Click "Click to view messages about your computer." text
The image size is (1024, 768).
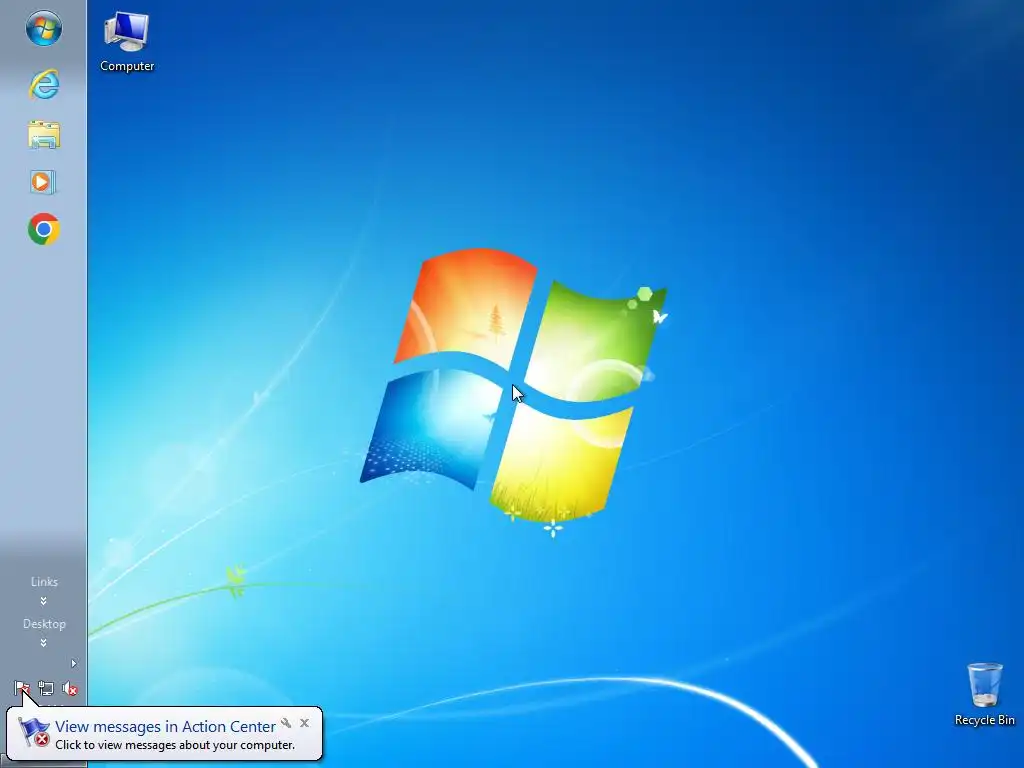(175, 745)
